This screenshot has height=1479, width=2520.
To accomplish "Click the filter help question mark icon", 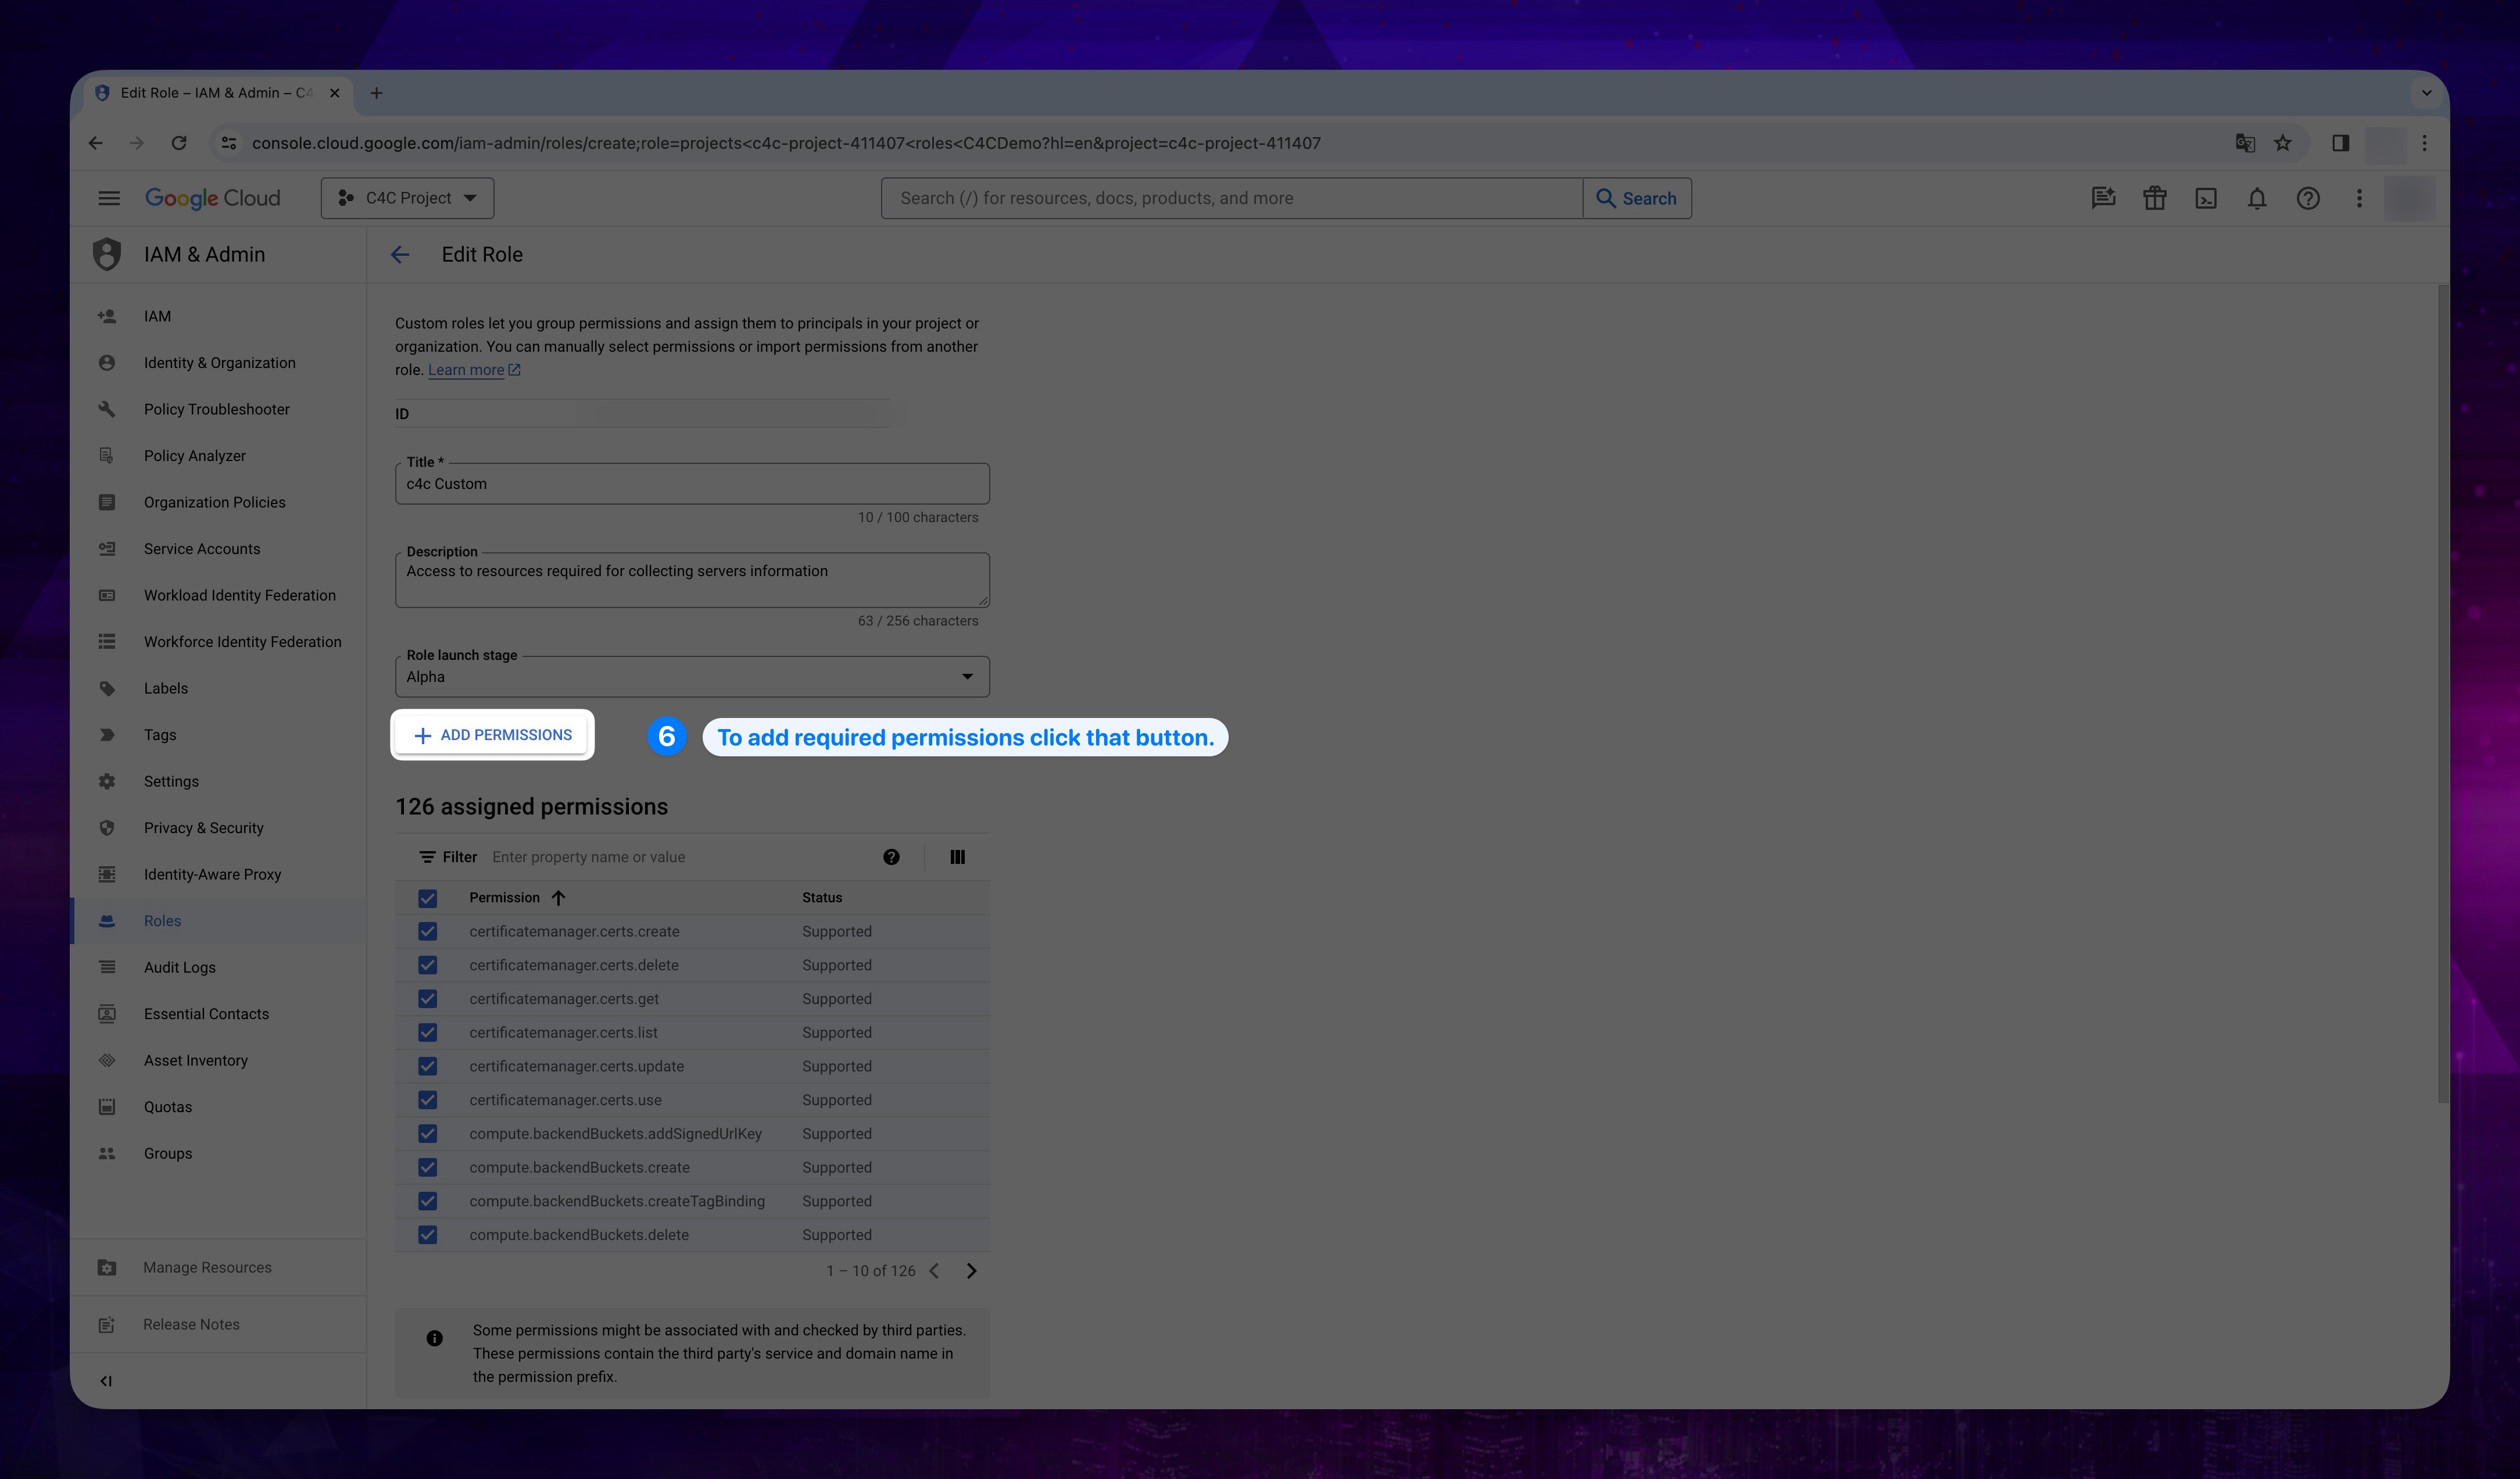I will pyautogui.click(x=891, y=857).
